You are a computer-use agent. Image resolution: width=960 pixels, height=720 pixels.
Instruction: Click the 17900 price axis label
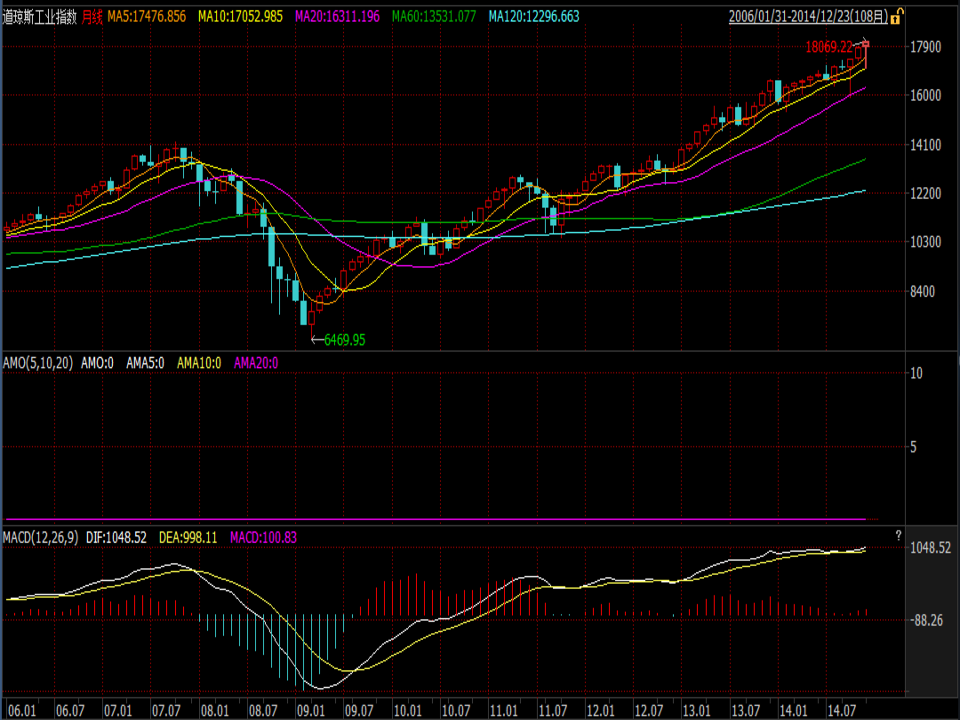(x=926, y=47)
